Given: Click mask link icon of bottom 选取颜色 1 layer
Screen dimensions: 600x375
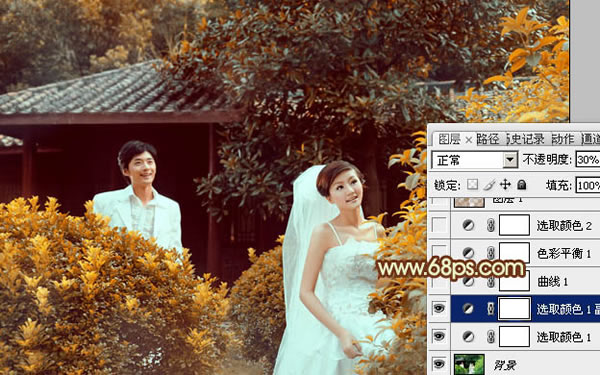Looking at the screenshot, I should (x=491, y=337).
